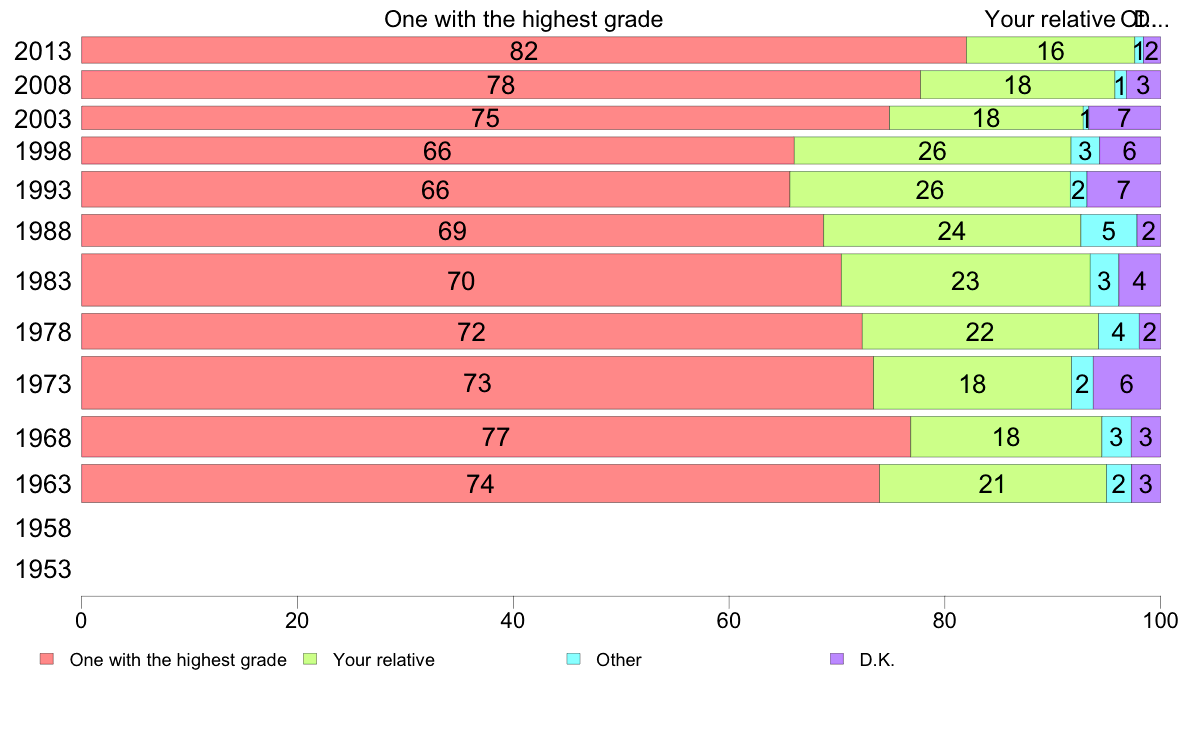1188x736 pixels.
Task: Select the 1993 green segment labeled 26
Action: 930,189
